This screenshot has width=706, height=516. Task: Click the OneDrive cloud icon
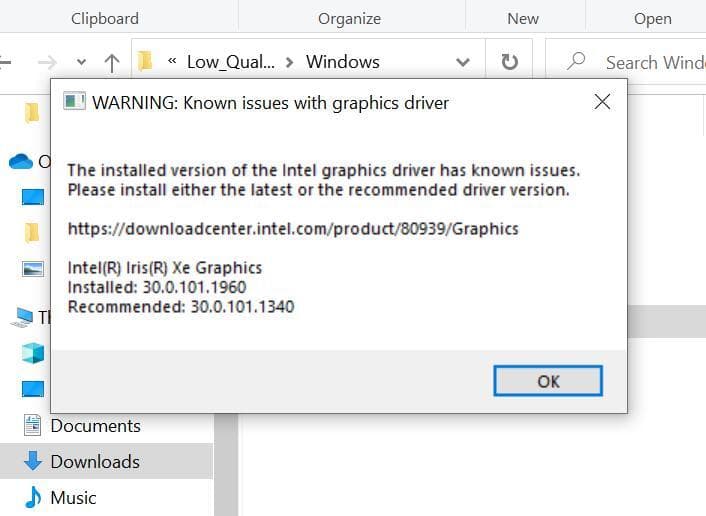click(21, 161)
